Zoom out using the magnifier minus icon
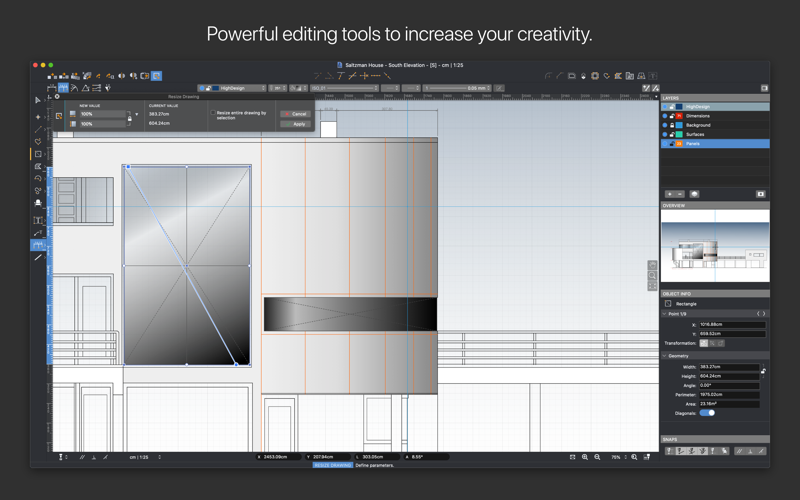Viewport: 800px width, 500px height. pyautogui.click(x=597, y=457)
